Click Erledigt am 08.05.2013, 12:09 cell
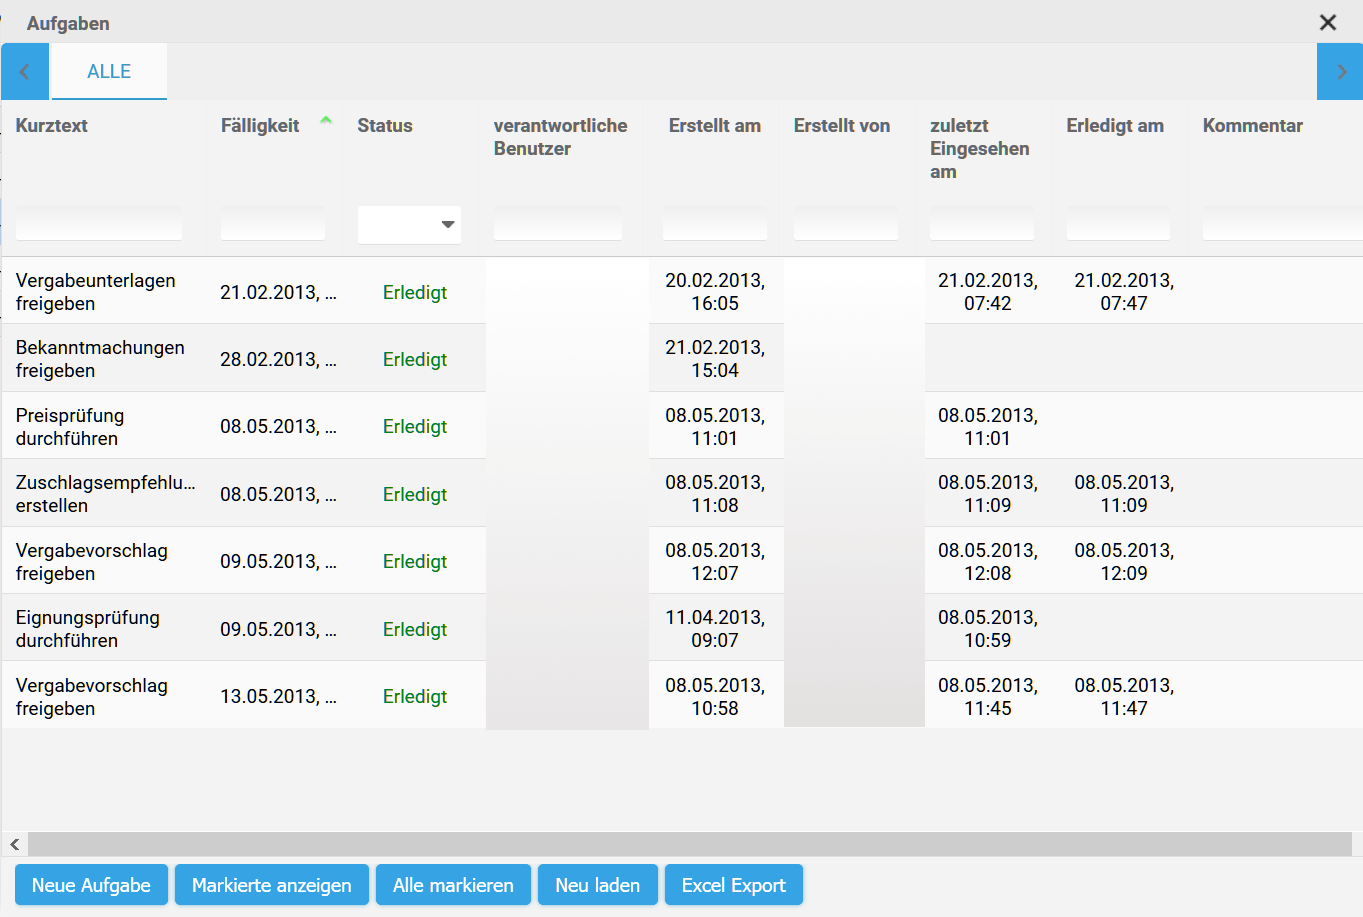Image resolution: width=1363 pixels, height=917 pixels. point(1124,561)
